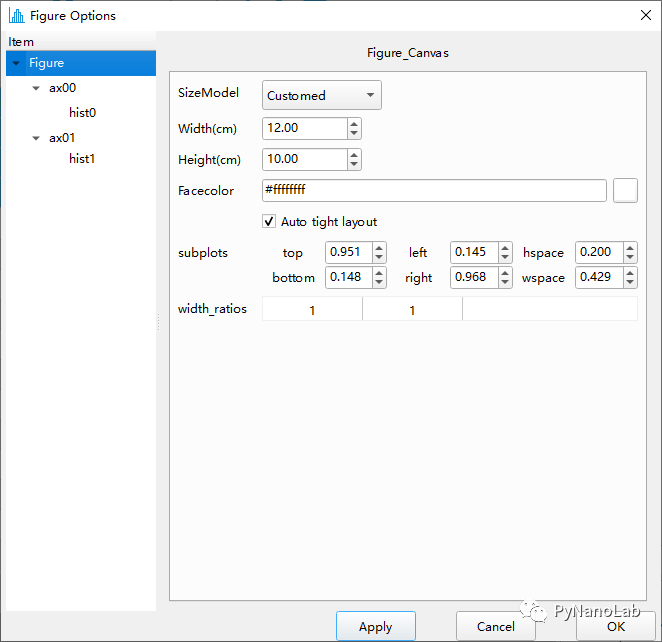Toggle the Auto tight layout checkbox
The height and width of the screenshot is (642, 662).
[x=269, y=221]
